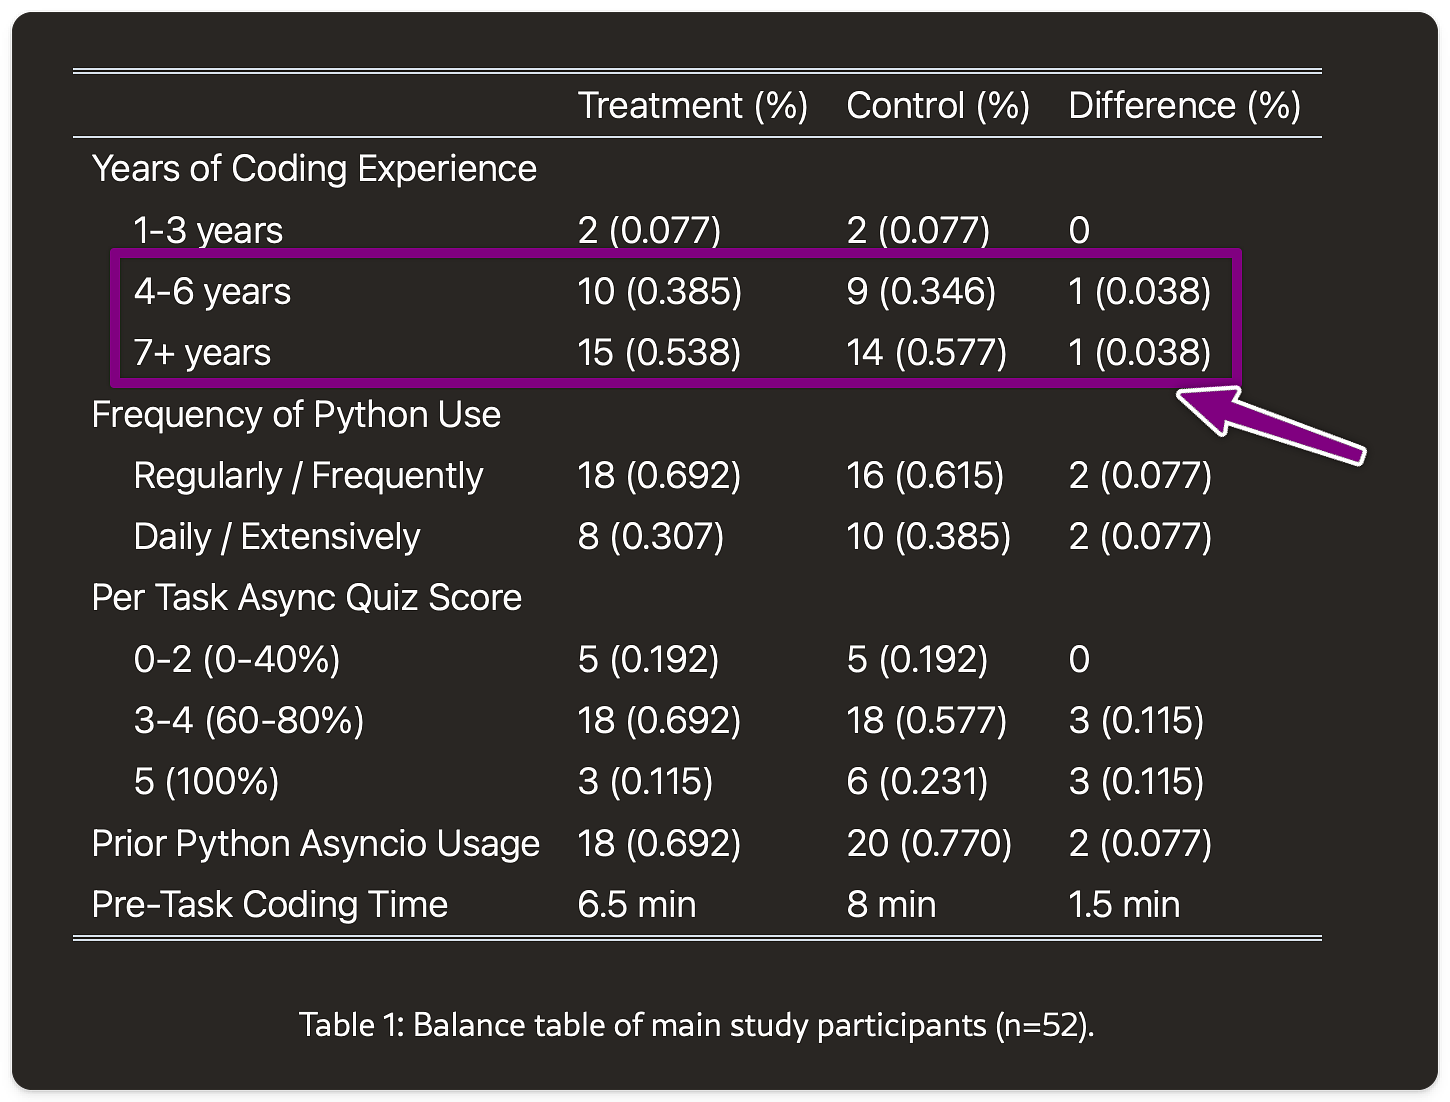
Task: Click the Treatment (%) column header
Action: (x=695, y=105)
